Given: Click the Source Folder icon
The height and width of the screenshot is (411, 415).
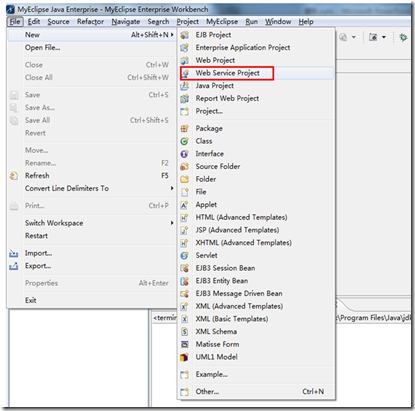Looking at the screenshot, I should click(184, 167).
